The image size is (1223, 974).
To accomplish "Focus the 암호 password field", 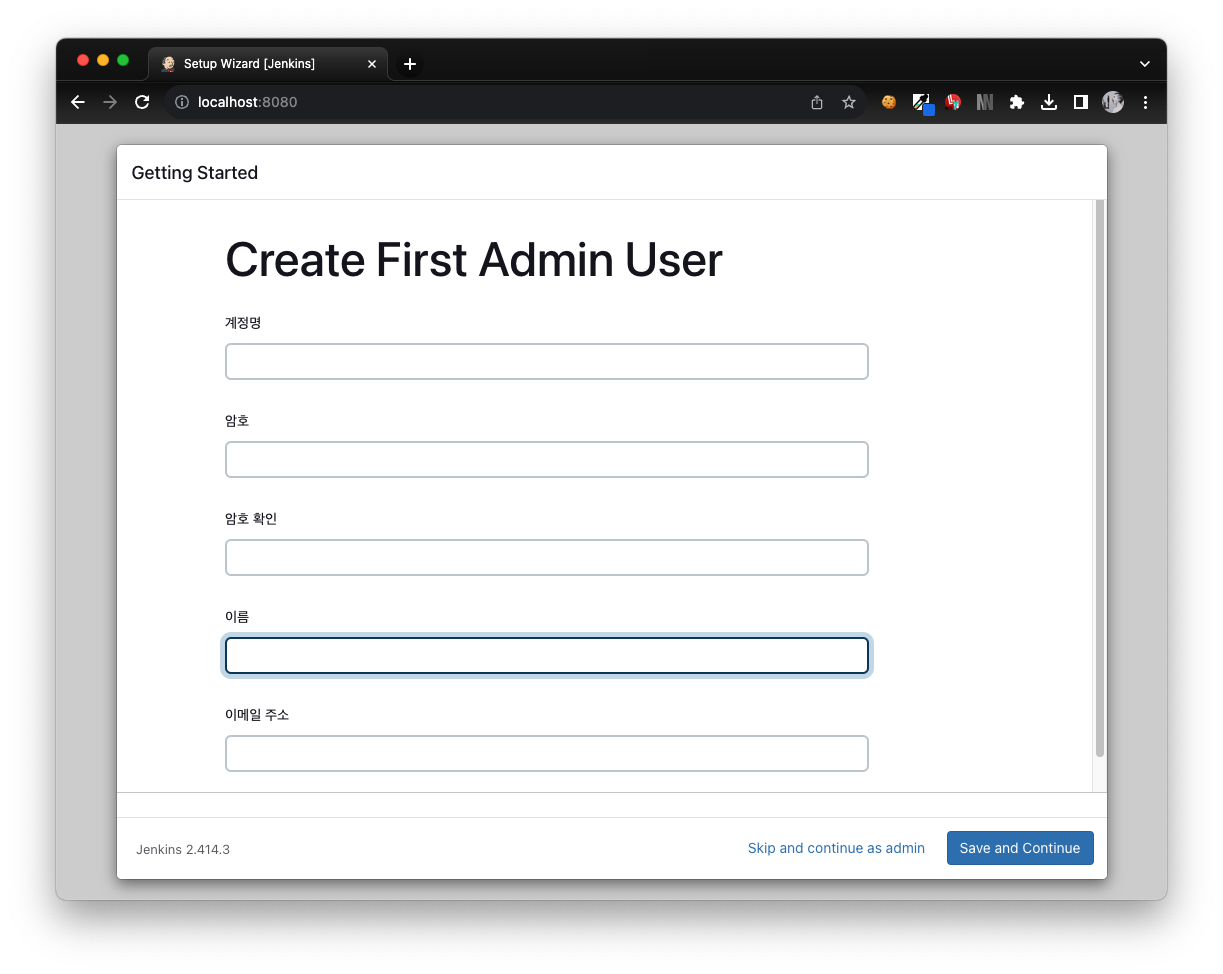I will tap(547, 459).
